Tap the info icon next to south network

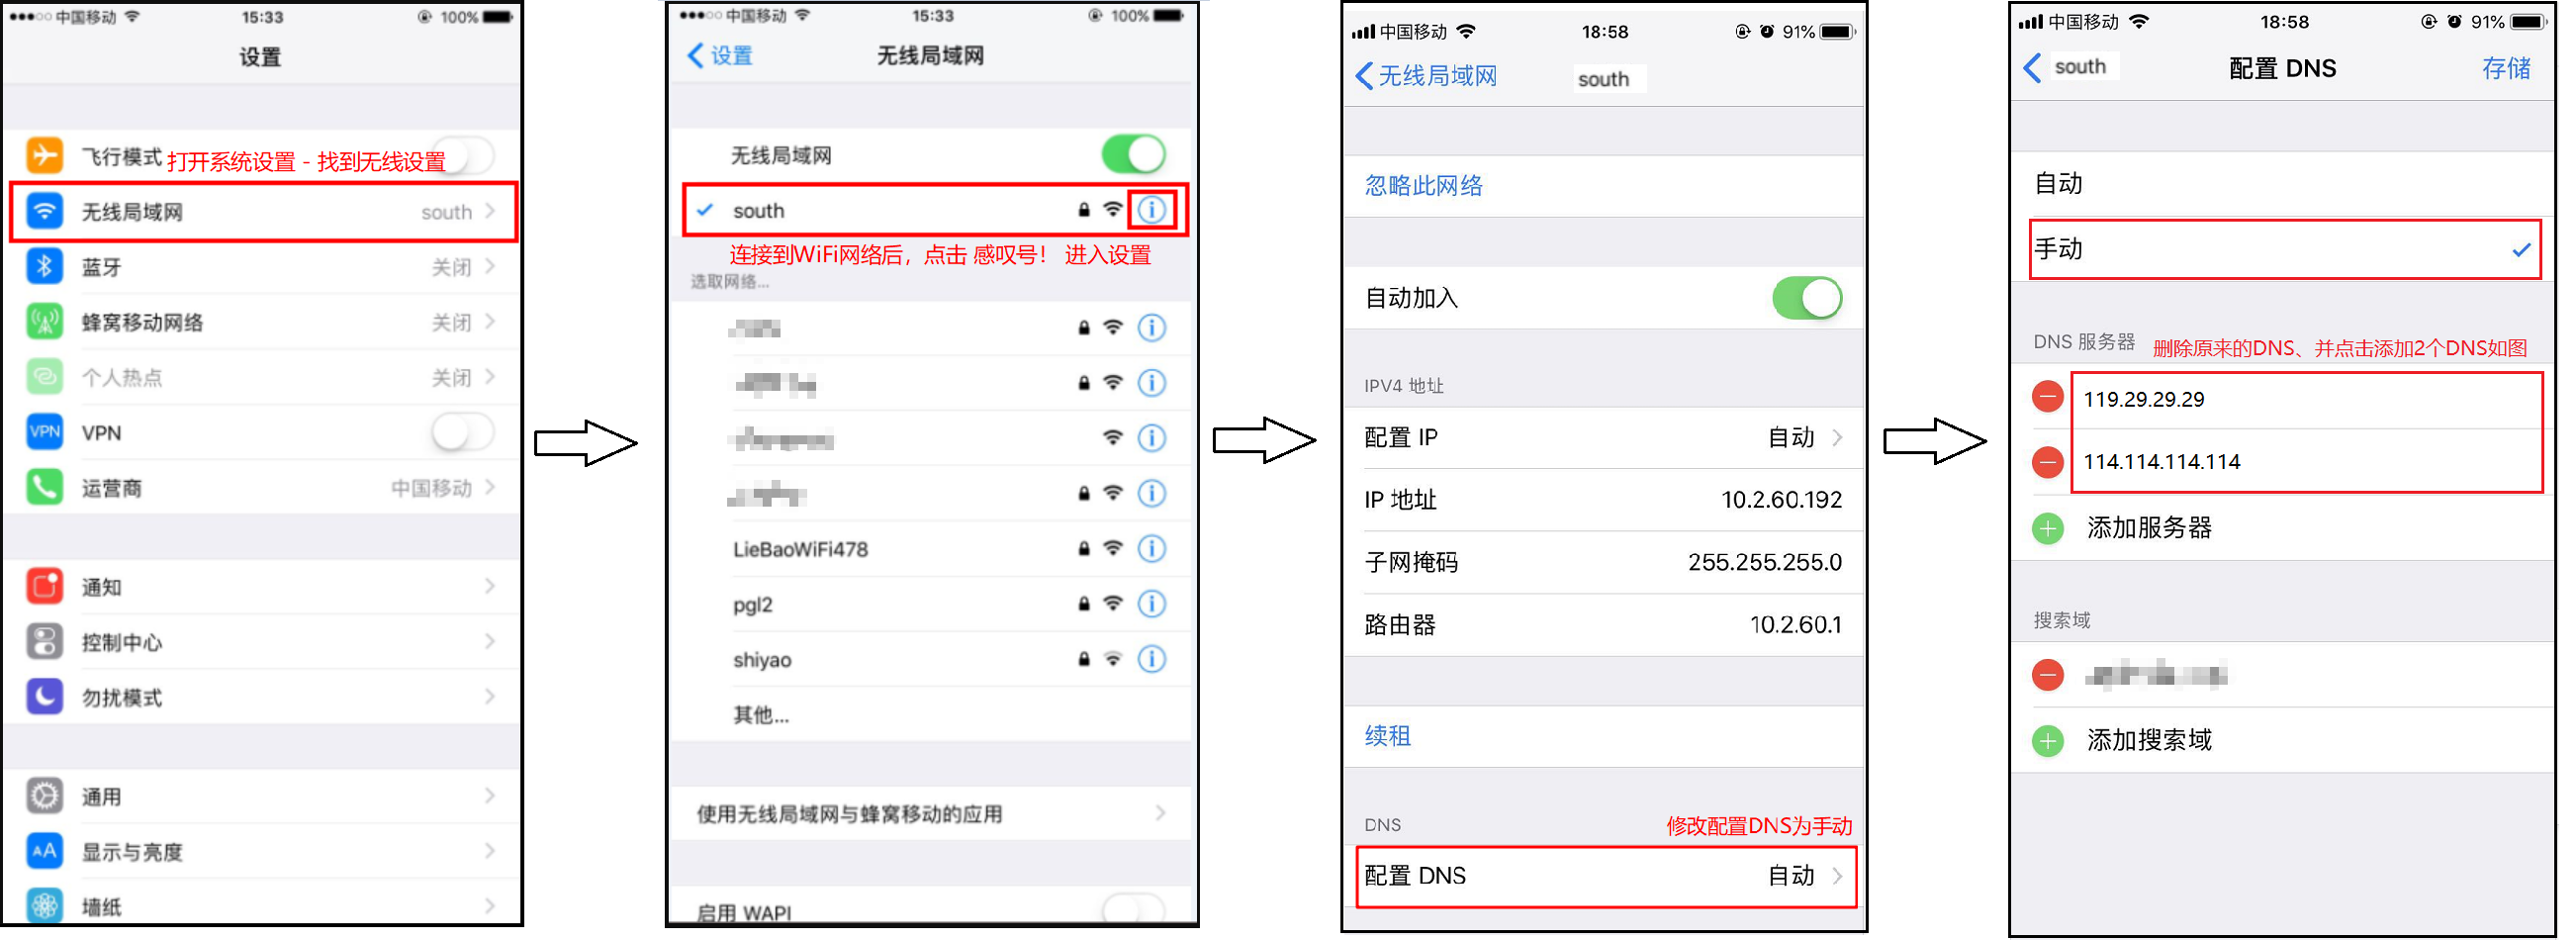tap(1152, 210)
